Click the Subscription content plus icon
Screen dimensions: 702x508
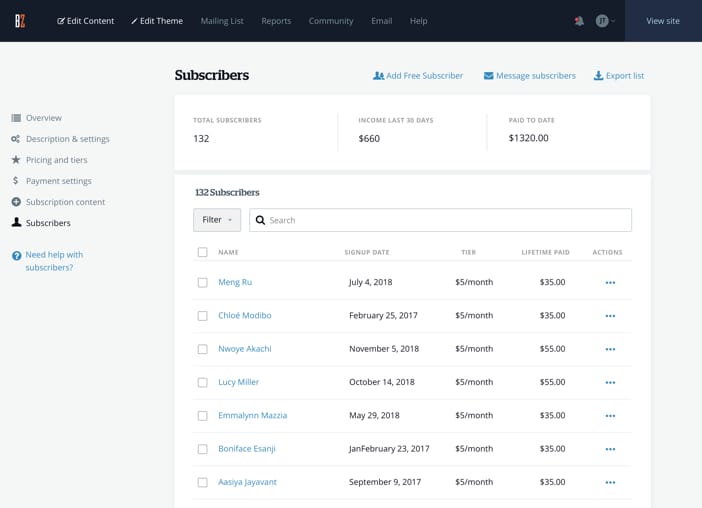16,202
